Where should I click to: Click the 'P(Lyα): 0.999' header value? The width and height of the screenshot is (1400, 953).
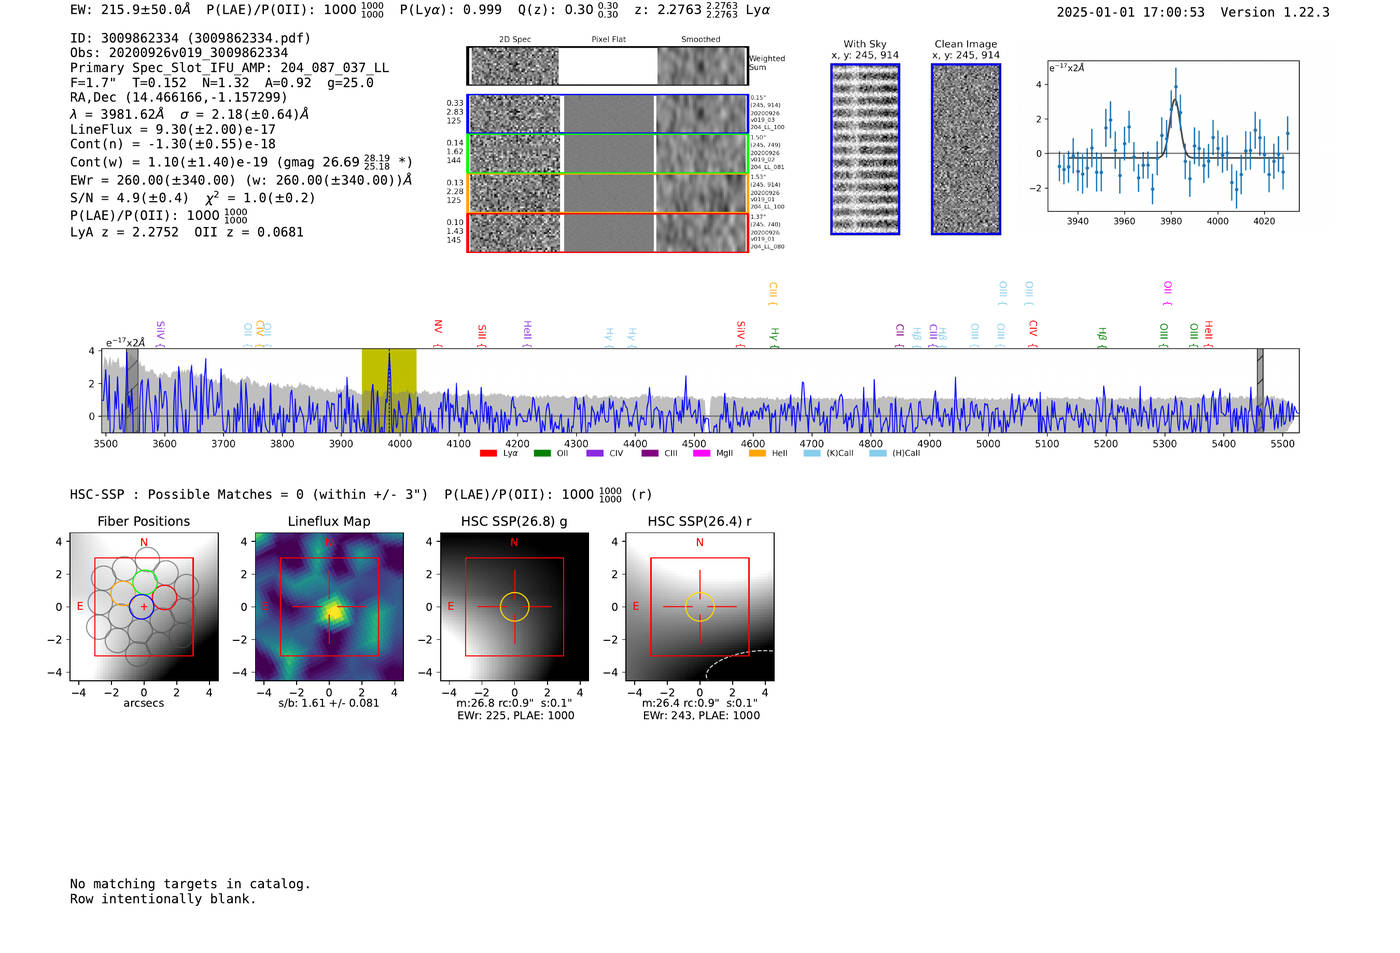(x=451, y=10)
